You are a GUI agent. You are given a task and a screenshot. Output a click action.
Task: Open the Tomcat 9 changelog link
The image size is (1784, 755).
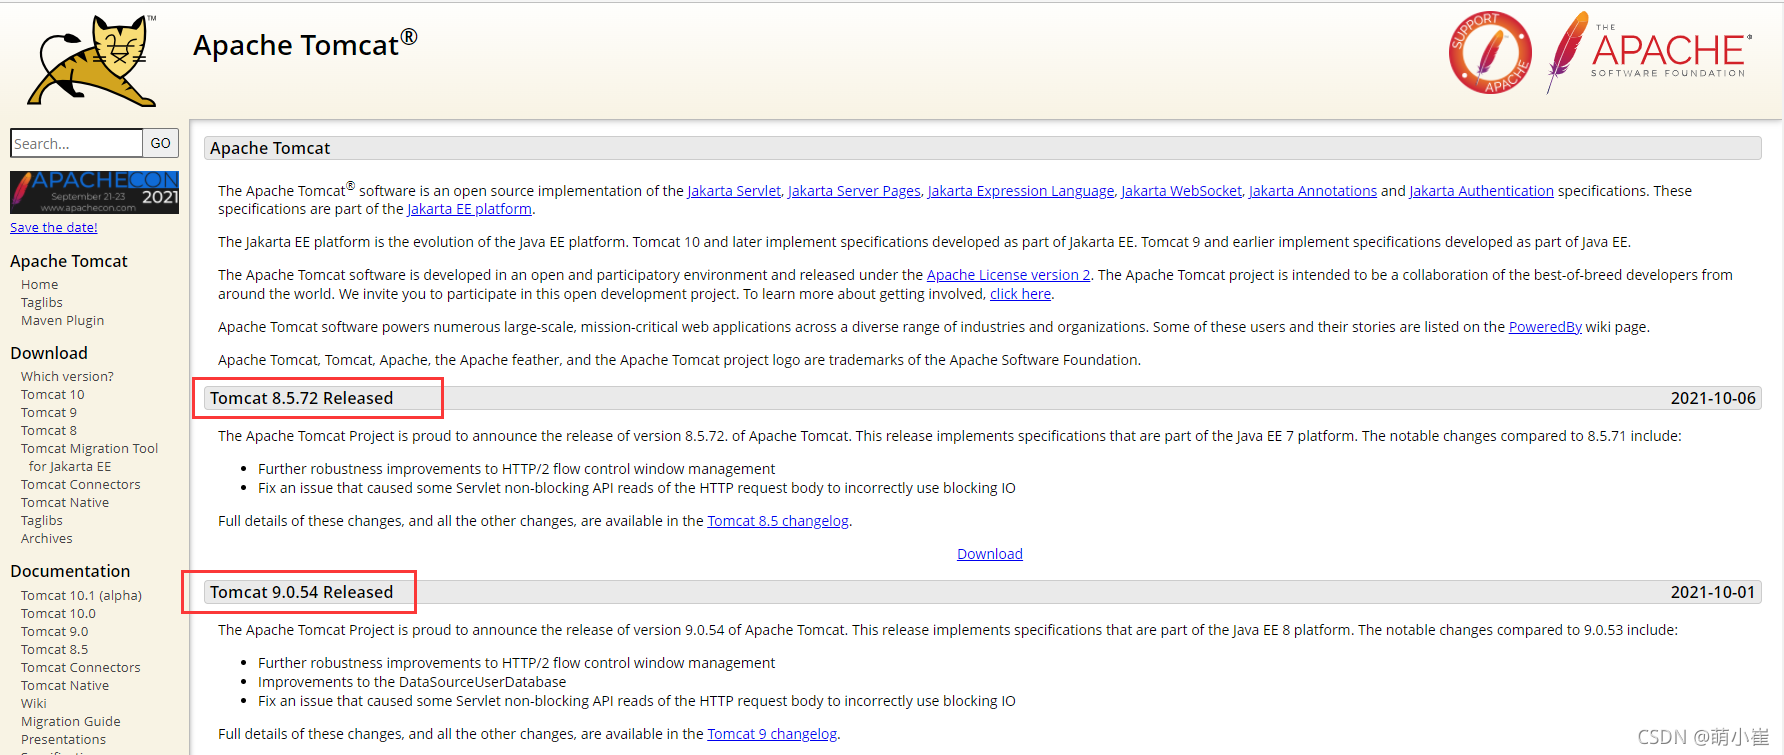click(772, 734)
